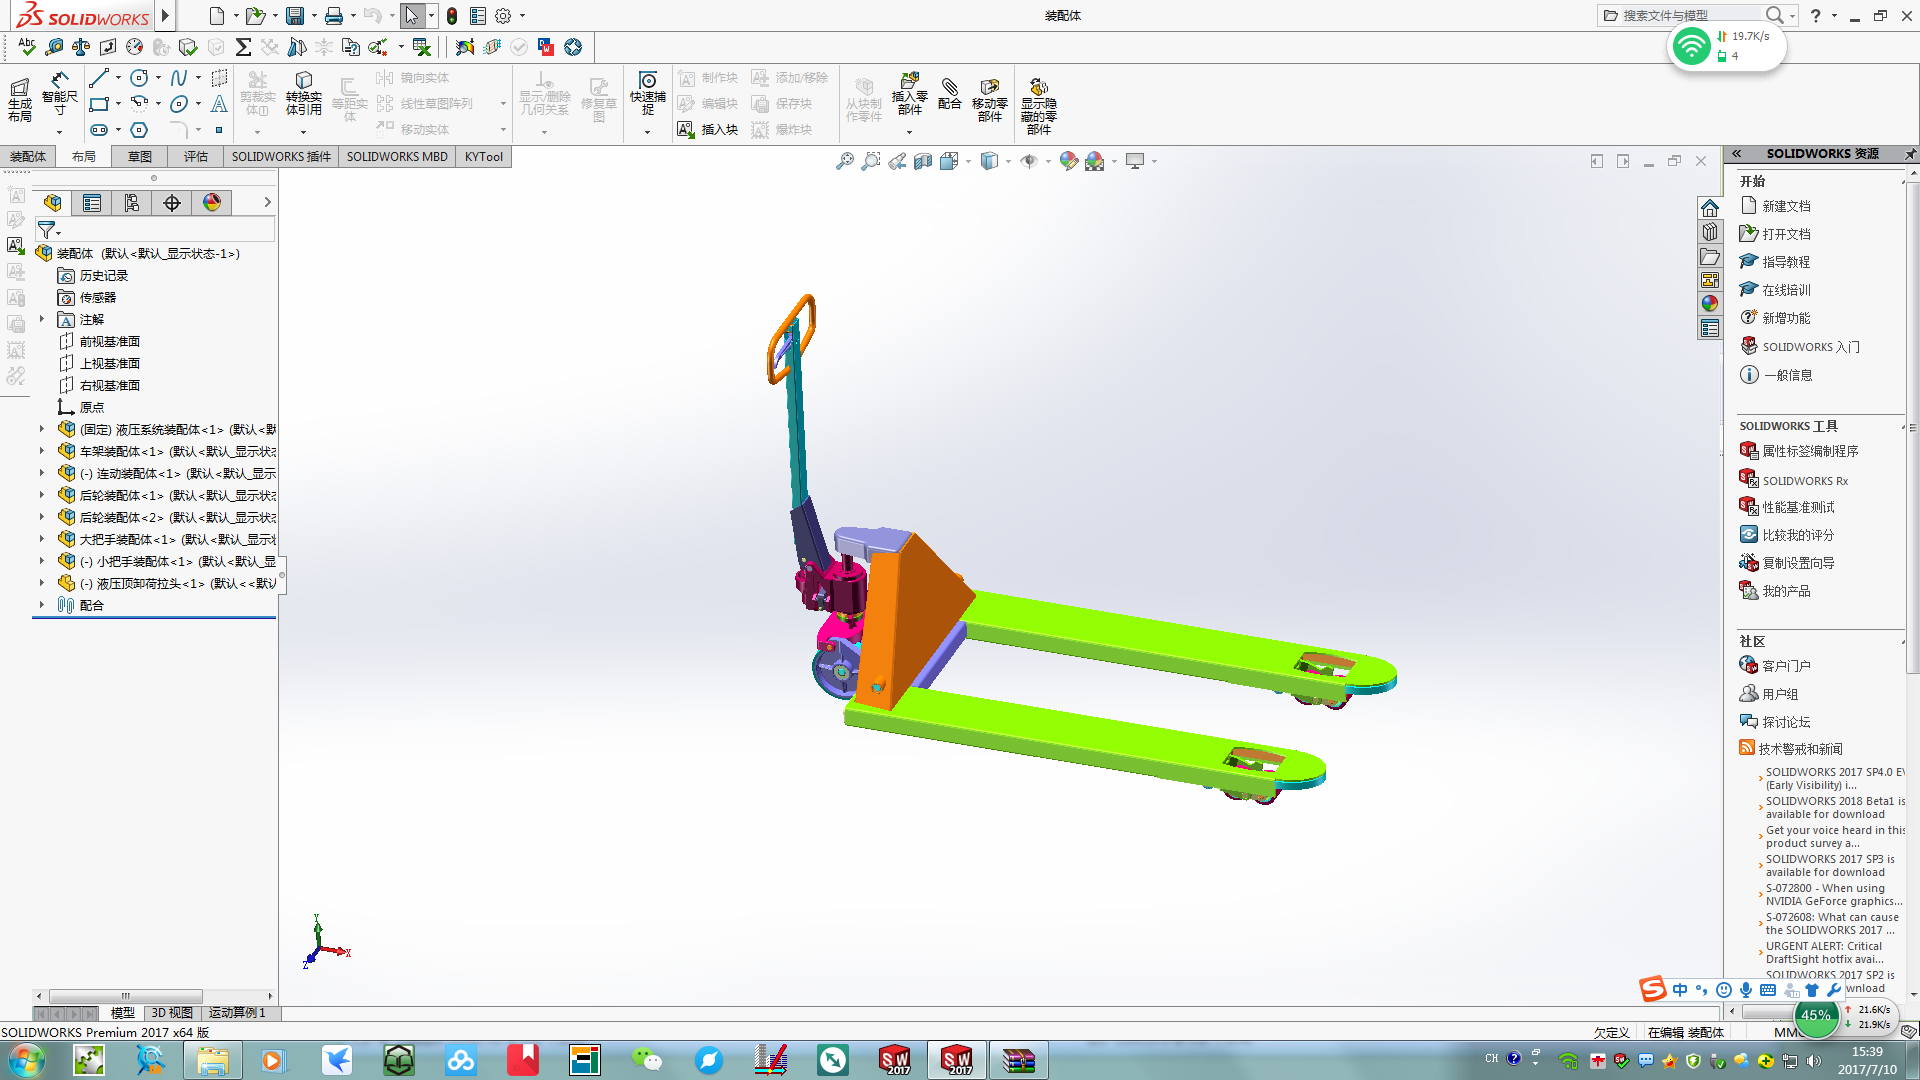Select the spline sketch tool
Screen dimensions: 1920x1080
pos(179,78)
